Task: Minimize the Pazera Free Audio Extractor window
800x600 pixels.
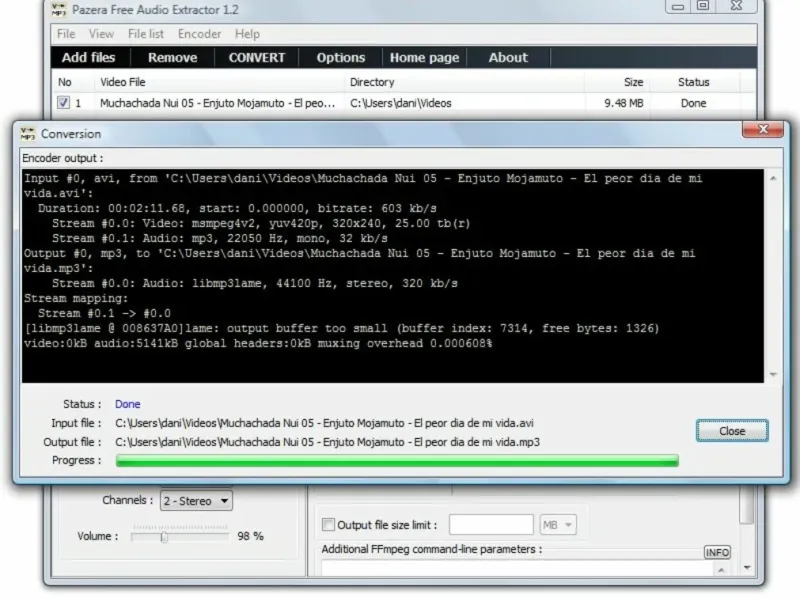Action: click(678, 6)
